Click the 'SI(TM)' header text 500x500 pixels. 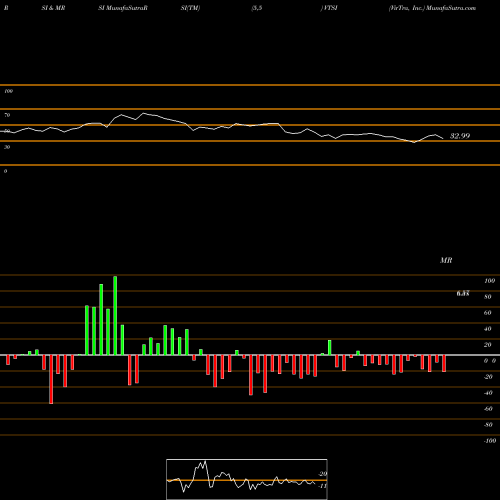pyautogui.click(x=191, y=8)
